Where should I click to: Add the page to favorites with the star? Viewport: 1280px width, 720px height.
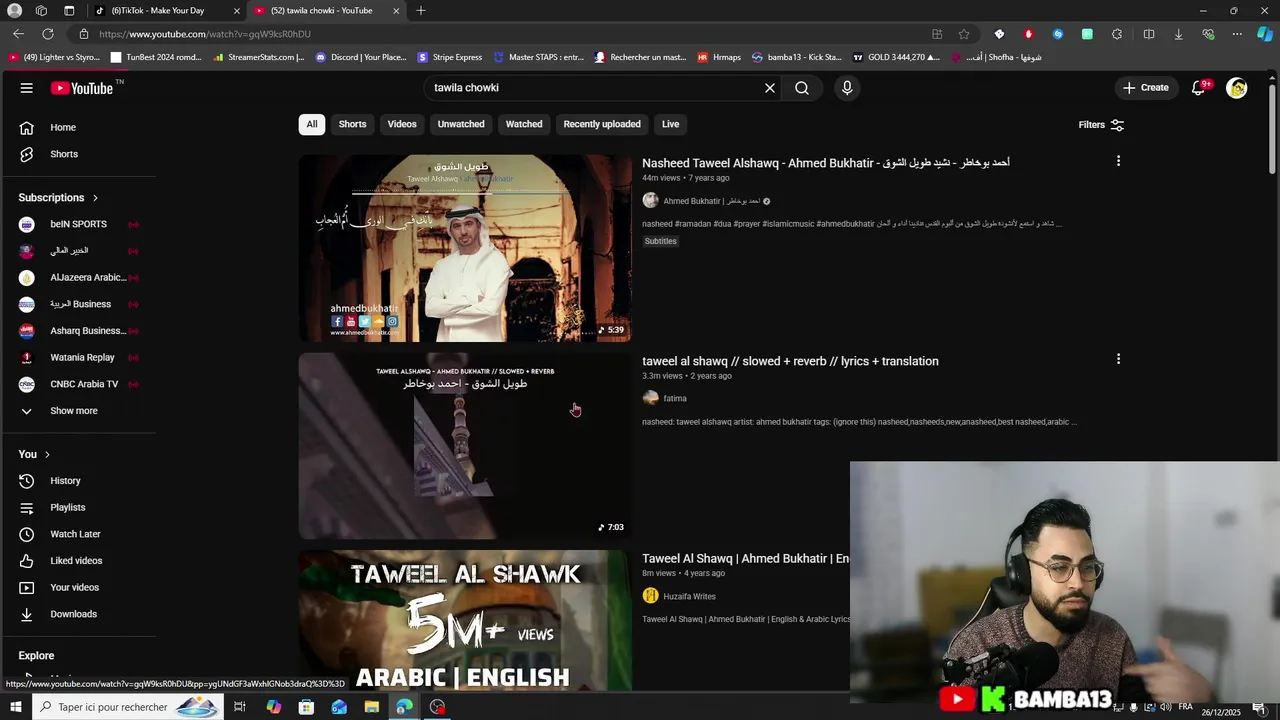pyautogui.click(x=964, y=34)
